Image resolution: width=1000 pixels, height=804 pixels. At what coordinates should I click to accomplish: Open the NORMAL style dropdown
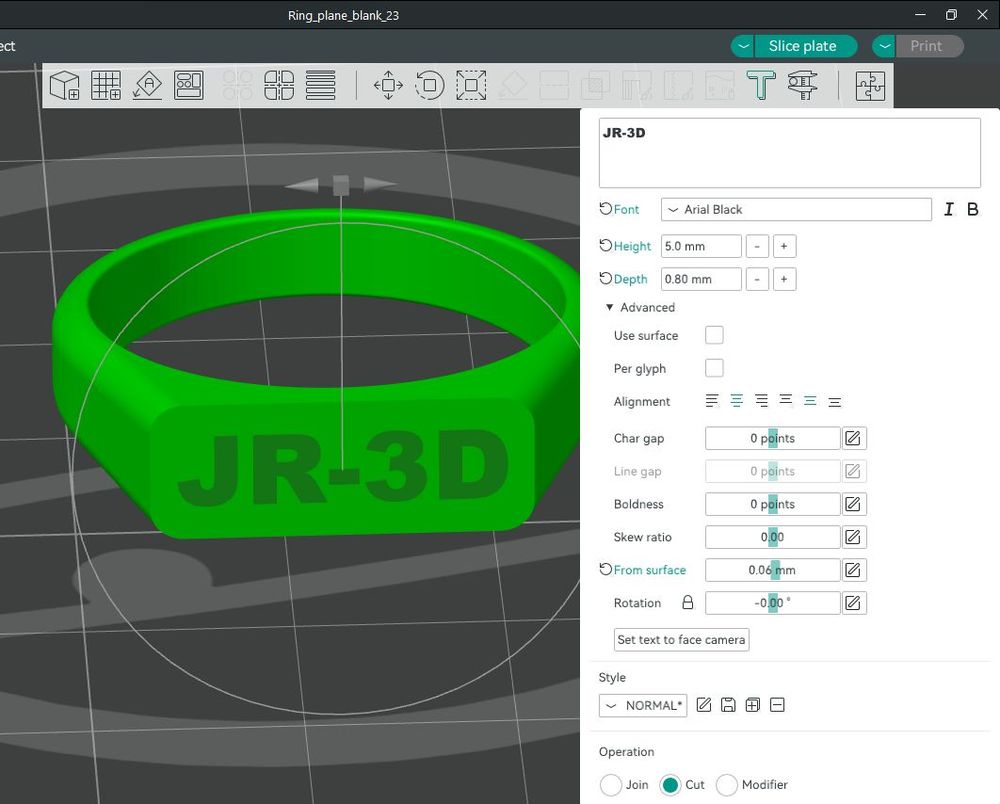pos(643,705)
